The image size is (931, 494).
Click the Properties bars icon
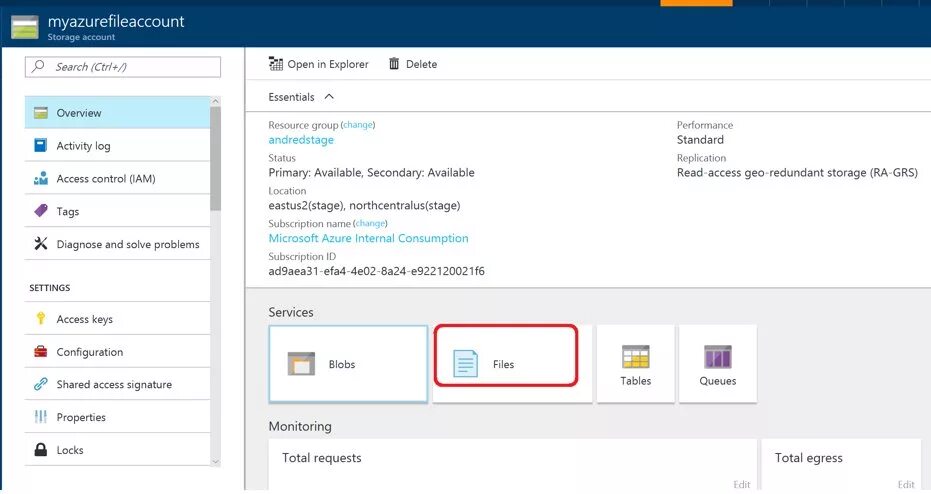click(x=40, y=417)
